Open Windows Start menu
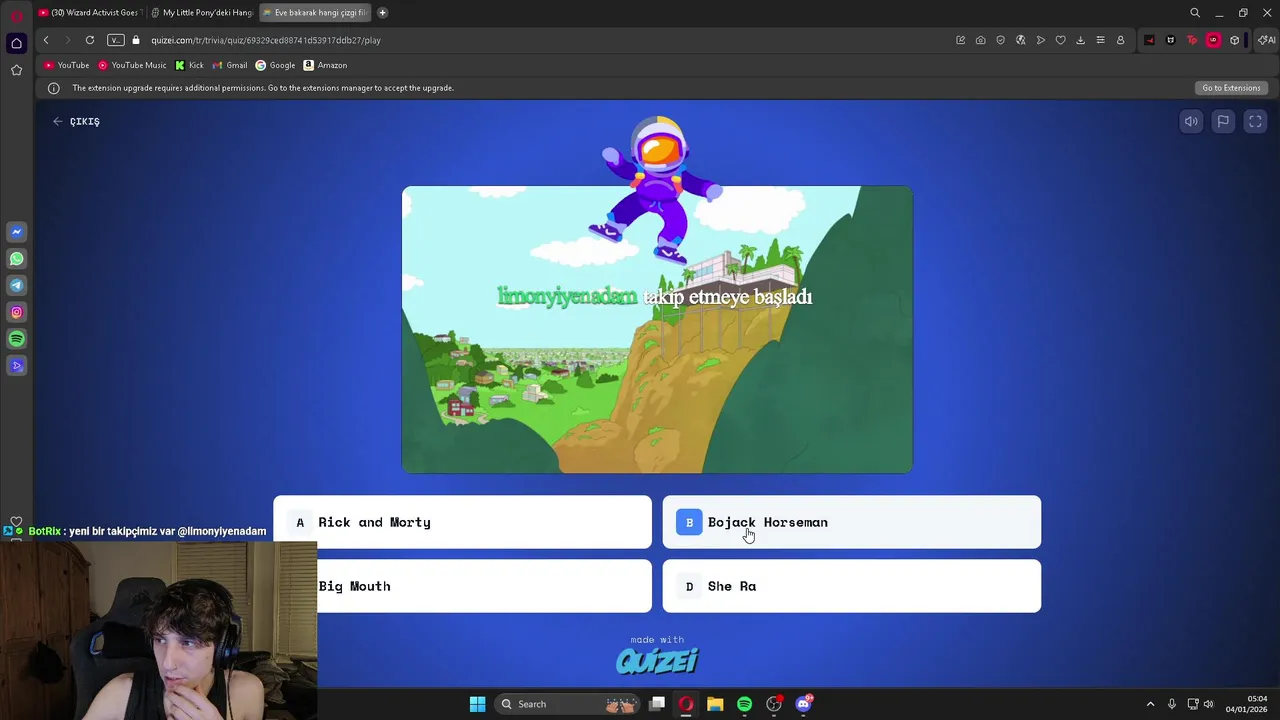 click(x=477, y=704)
